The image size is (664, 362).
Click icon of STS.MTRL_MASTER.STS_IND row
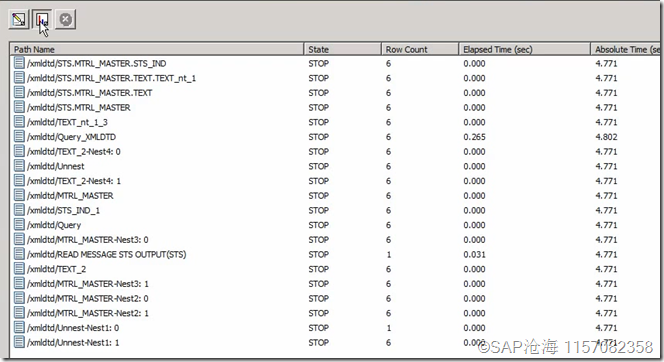coord(19,63)
